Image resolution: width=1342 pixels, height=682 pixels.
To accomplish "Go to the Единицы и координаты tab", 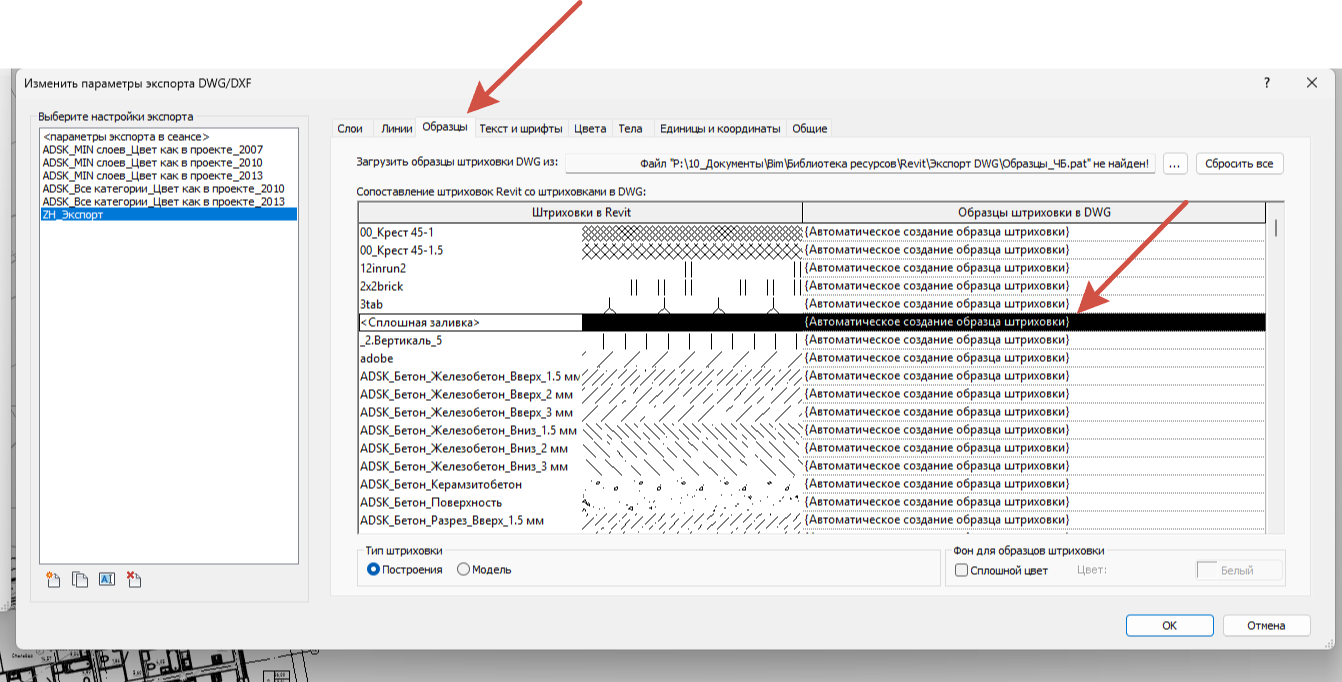I will [719, 129].
